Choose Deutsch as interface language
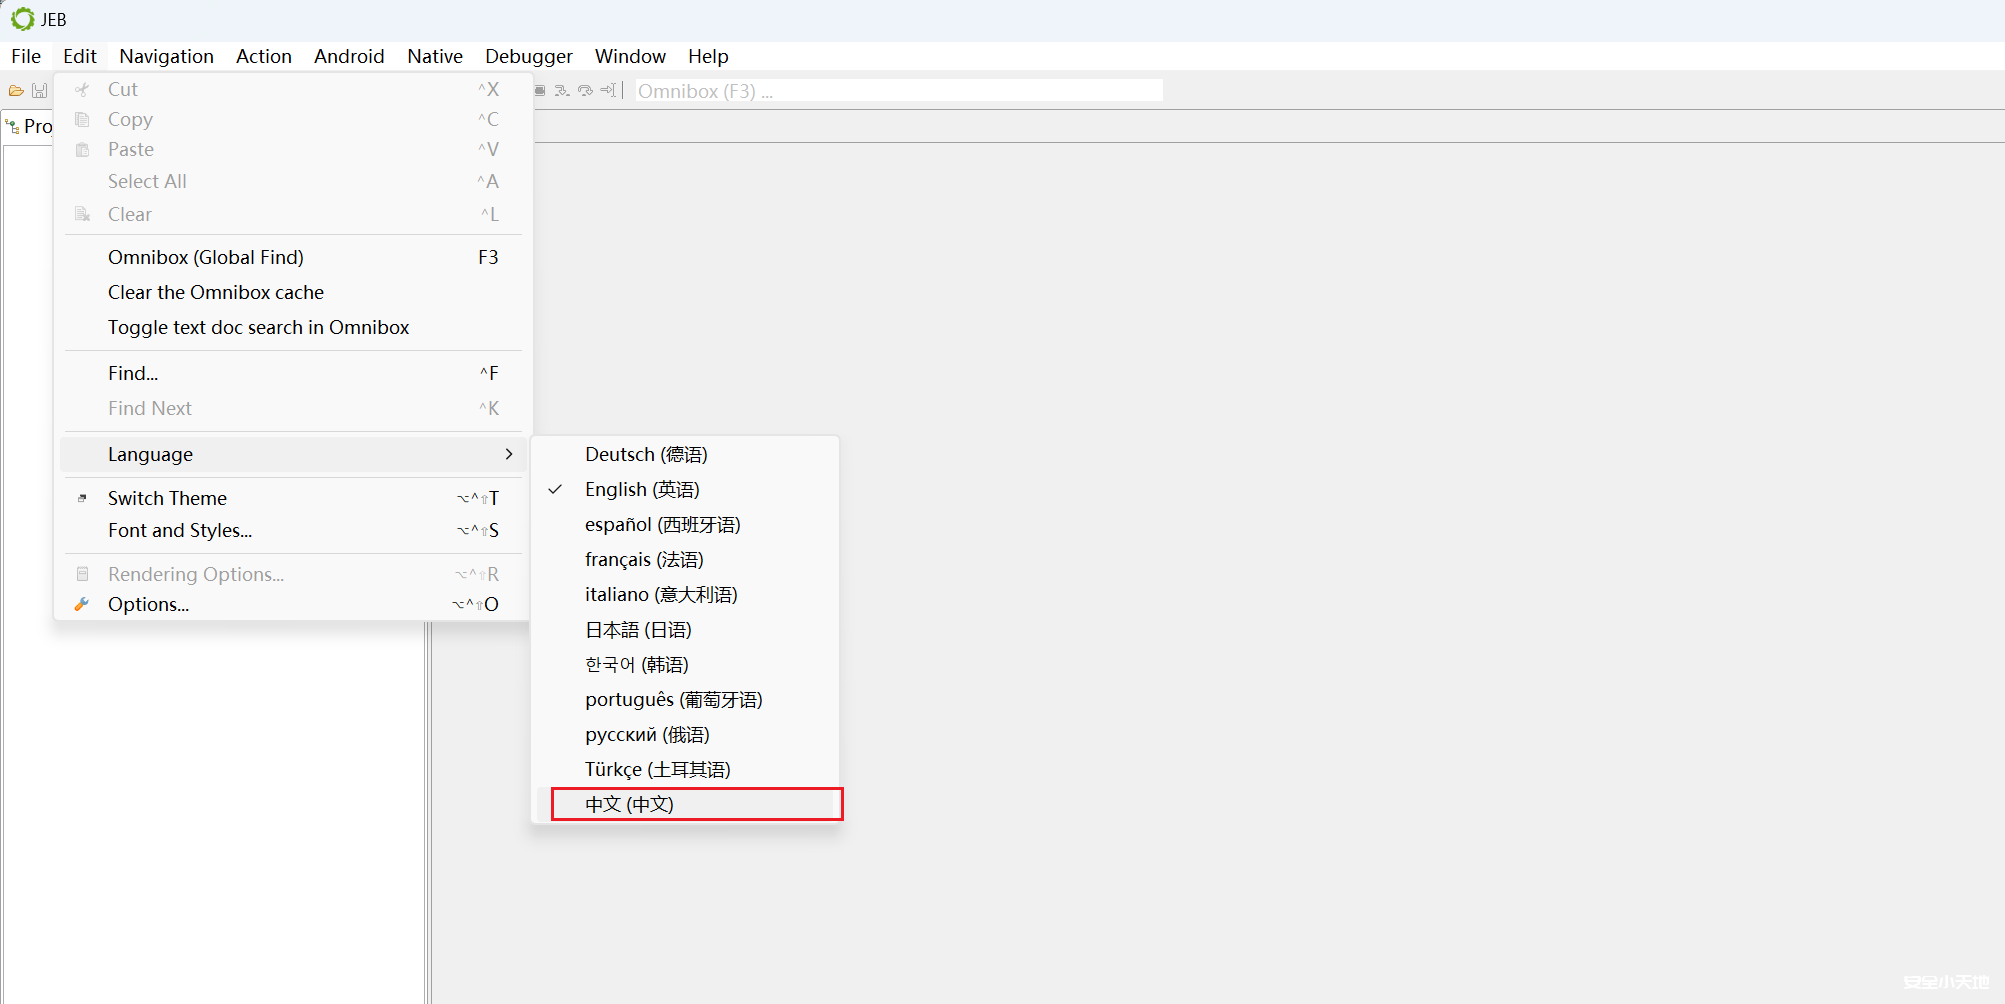The image size is (2005, 1004). pos(646,455)
